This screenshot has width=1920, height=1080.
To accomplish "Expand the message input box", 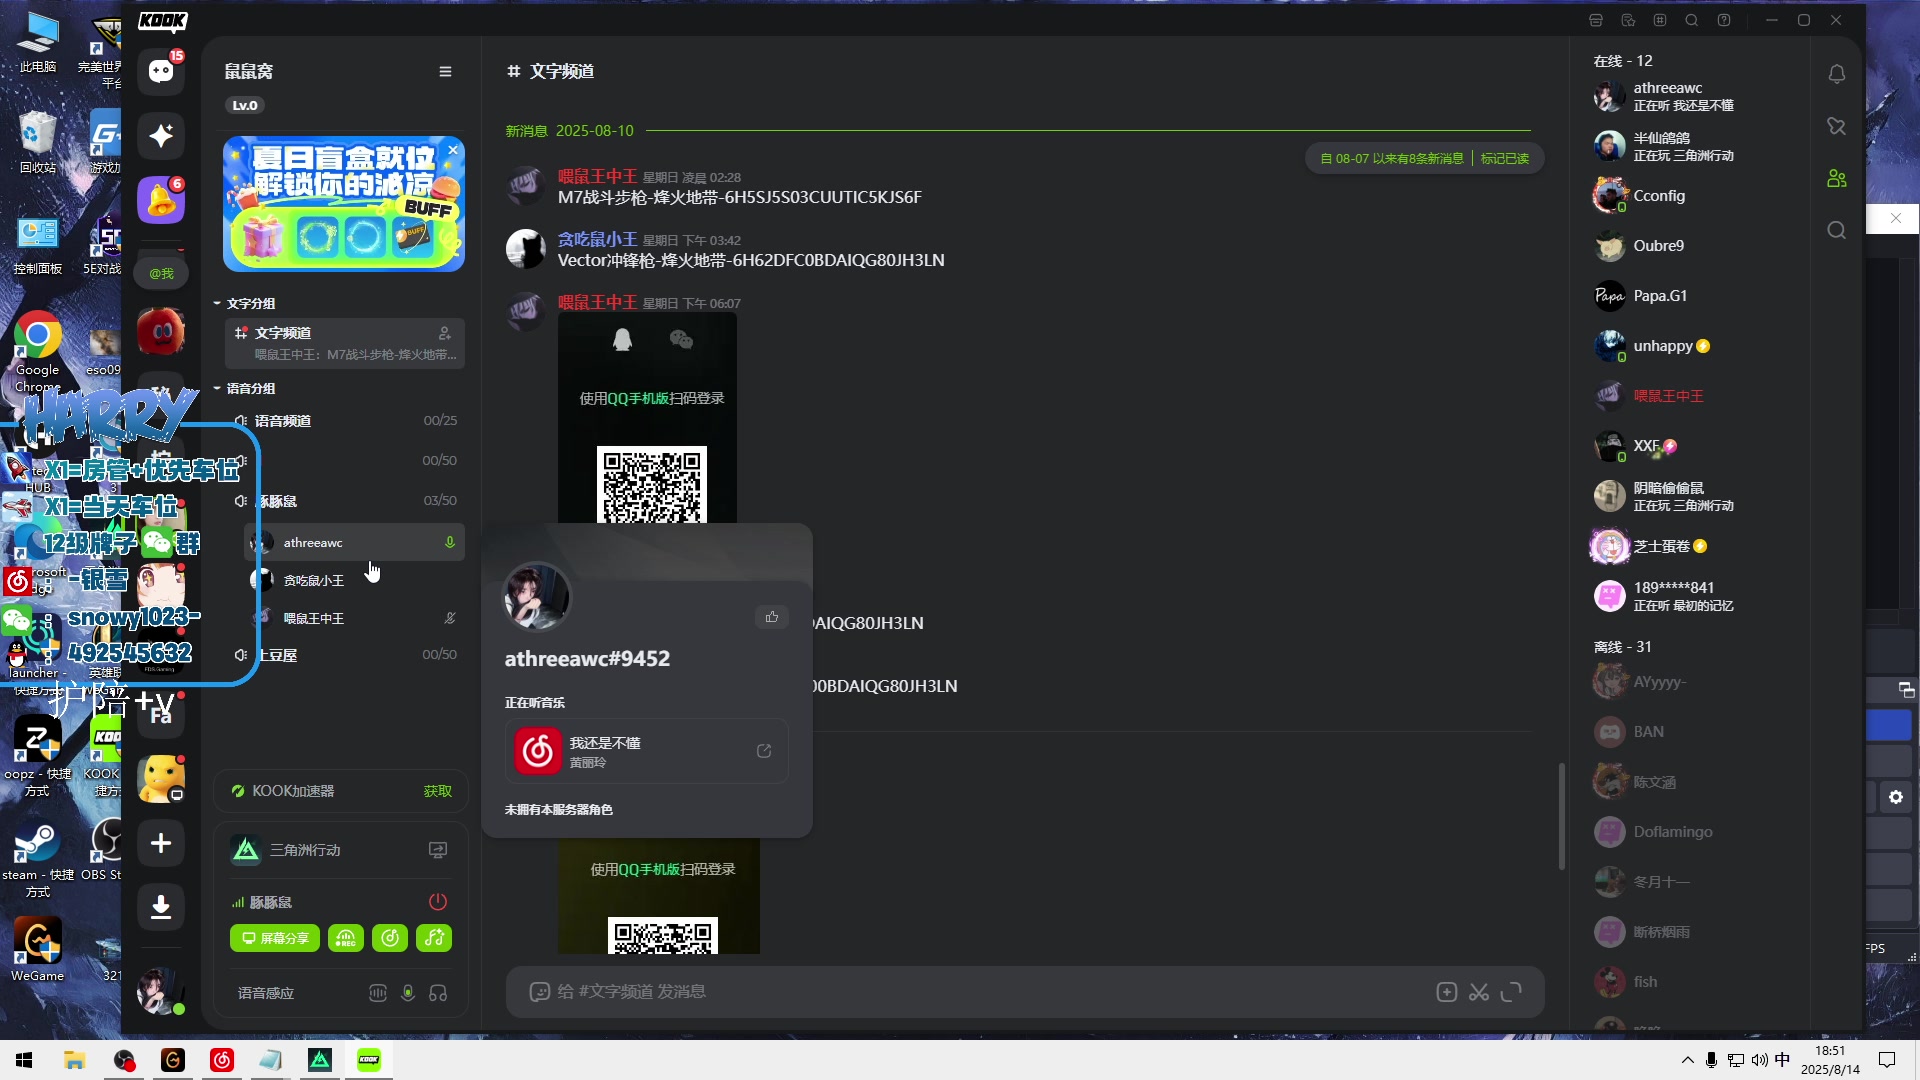I will (x=1512, y=992).
